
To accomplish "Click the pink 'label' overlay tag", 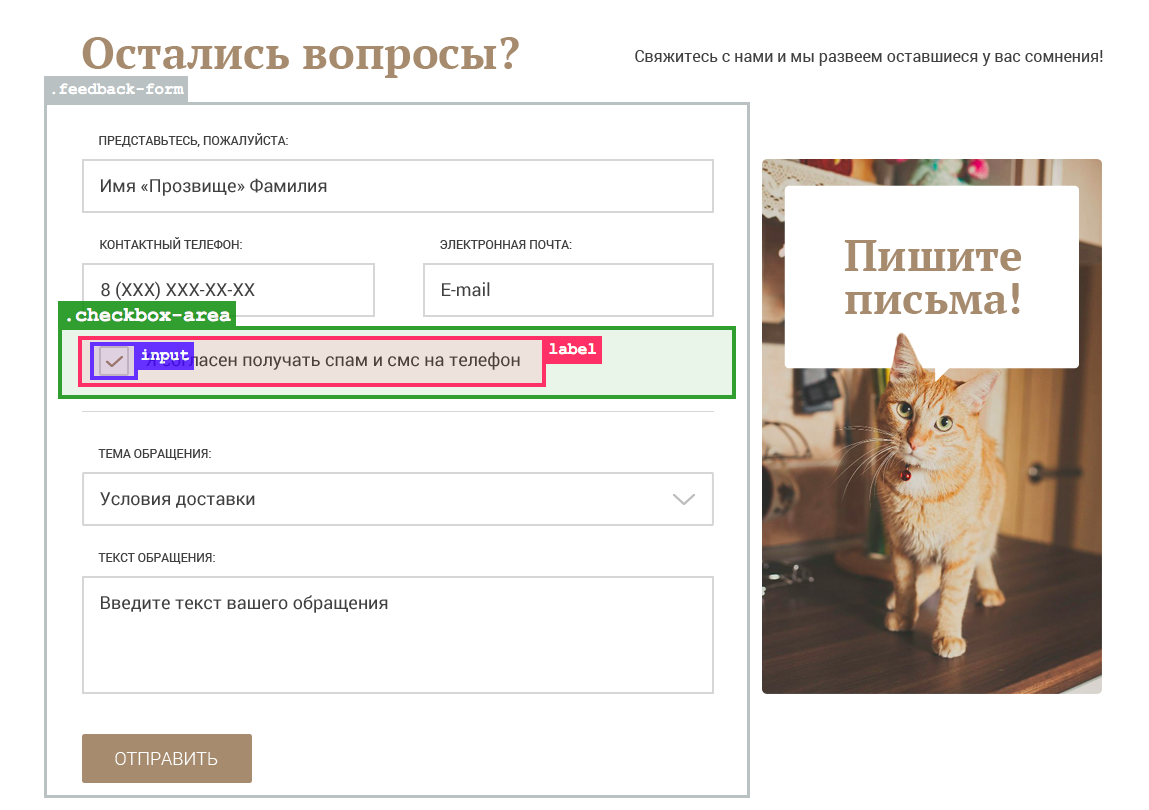I will pyautogui.click(x=572, y=349).
